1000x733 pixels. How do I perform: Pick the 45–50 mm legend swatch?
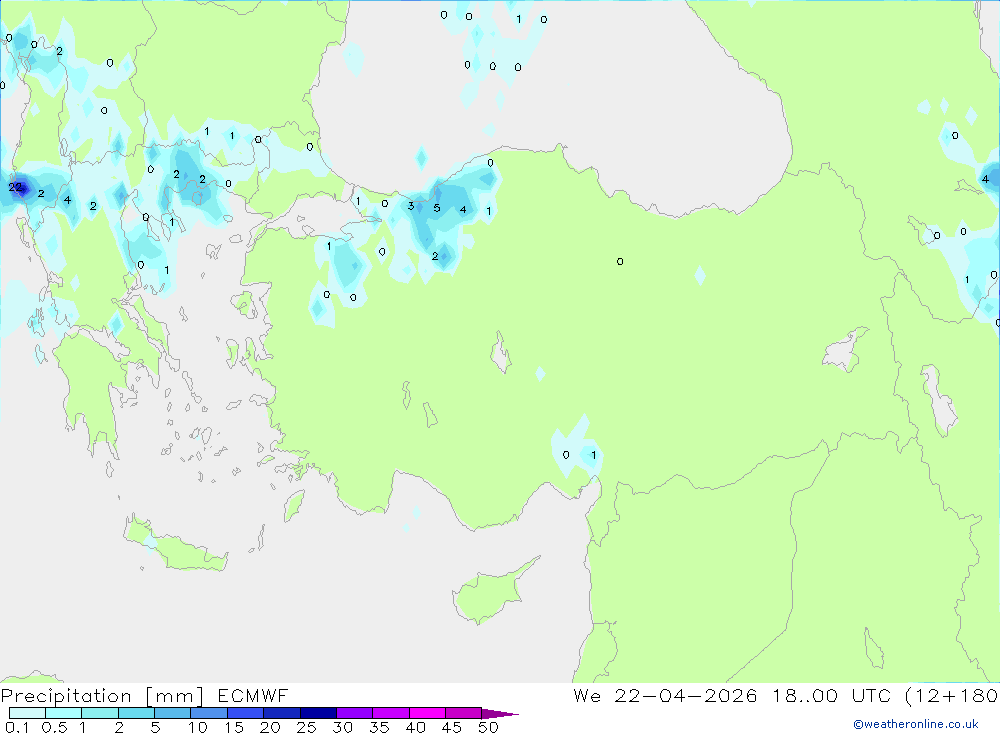pyautogui.click(x=463, y=713)
